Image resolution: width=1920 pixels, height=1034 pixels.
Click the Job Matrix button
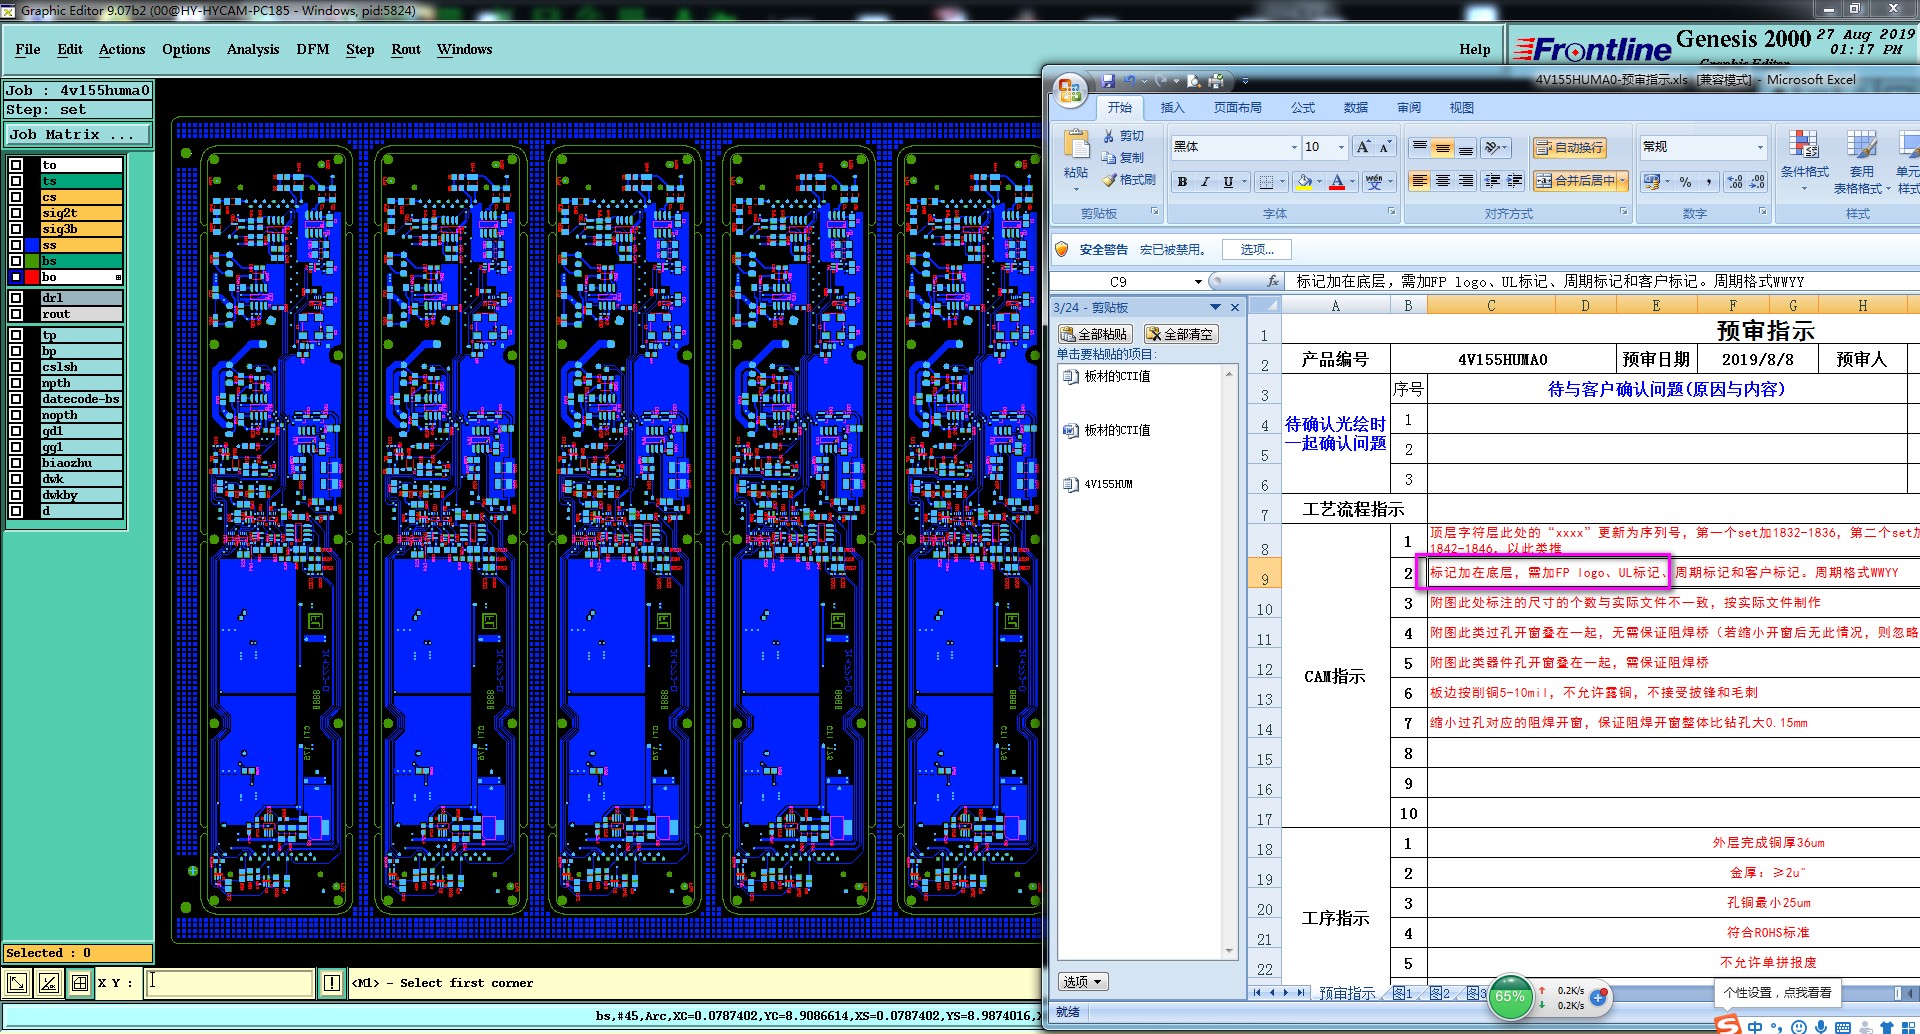pyautogui.click(x=77, y=134)
